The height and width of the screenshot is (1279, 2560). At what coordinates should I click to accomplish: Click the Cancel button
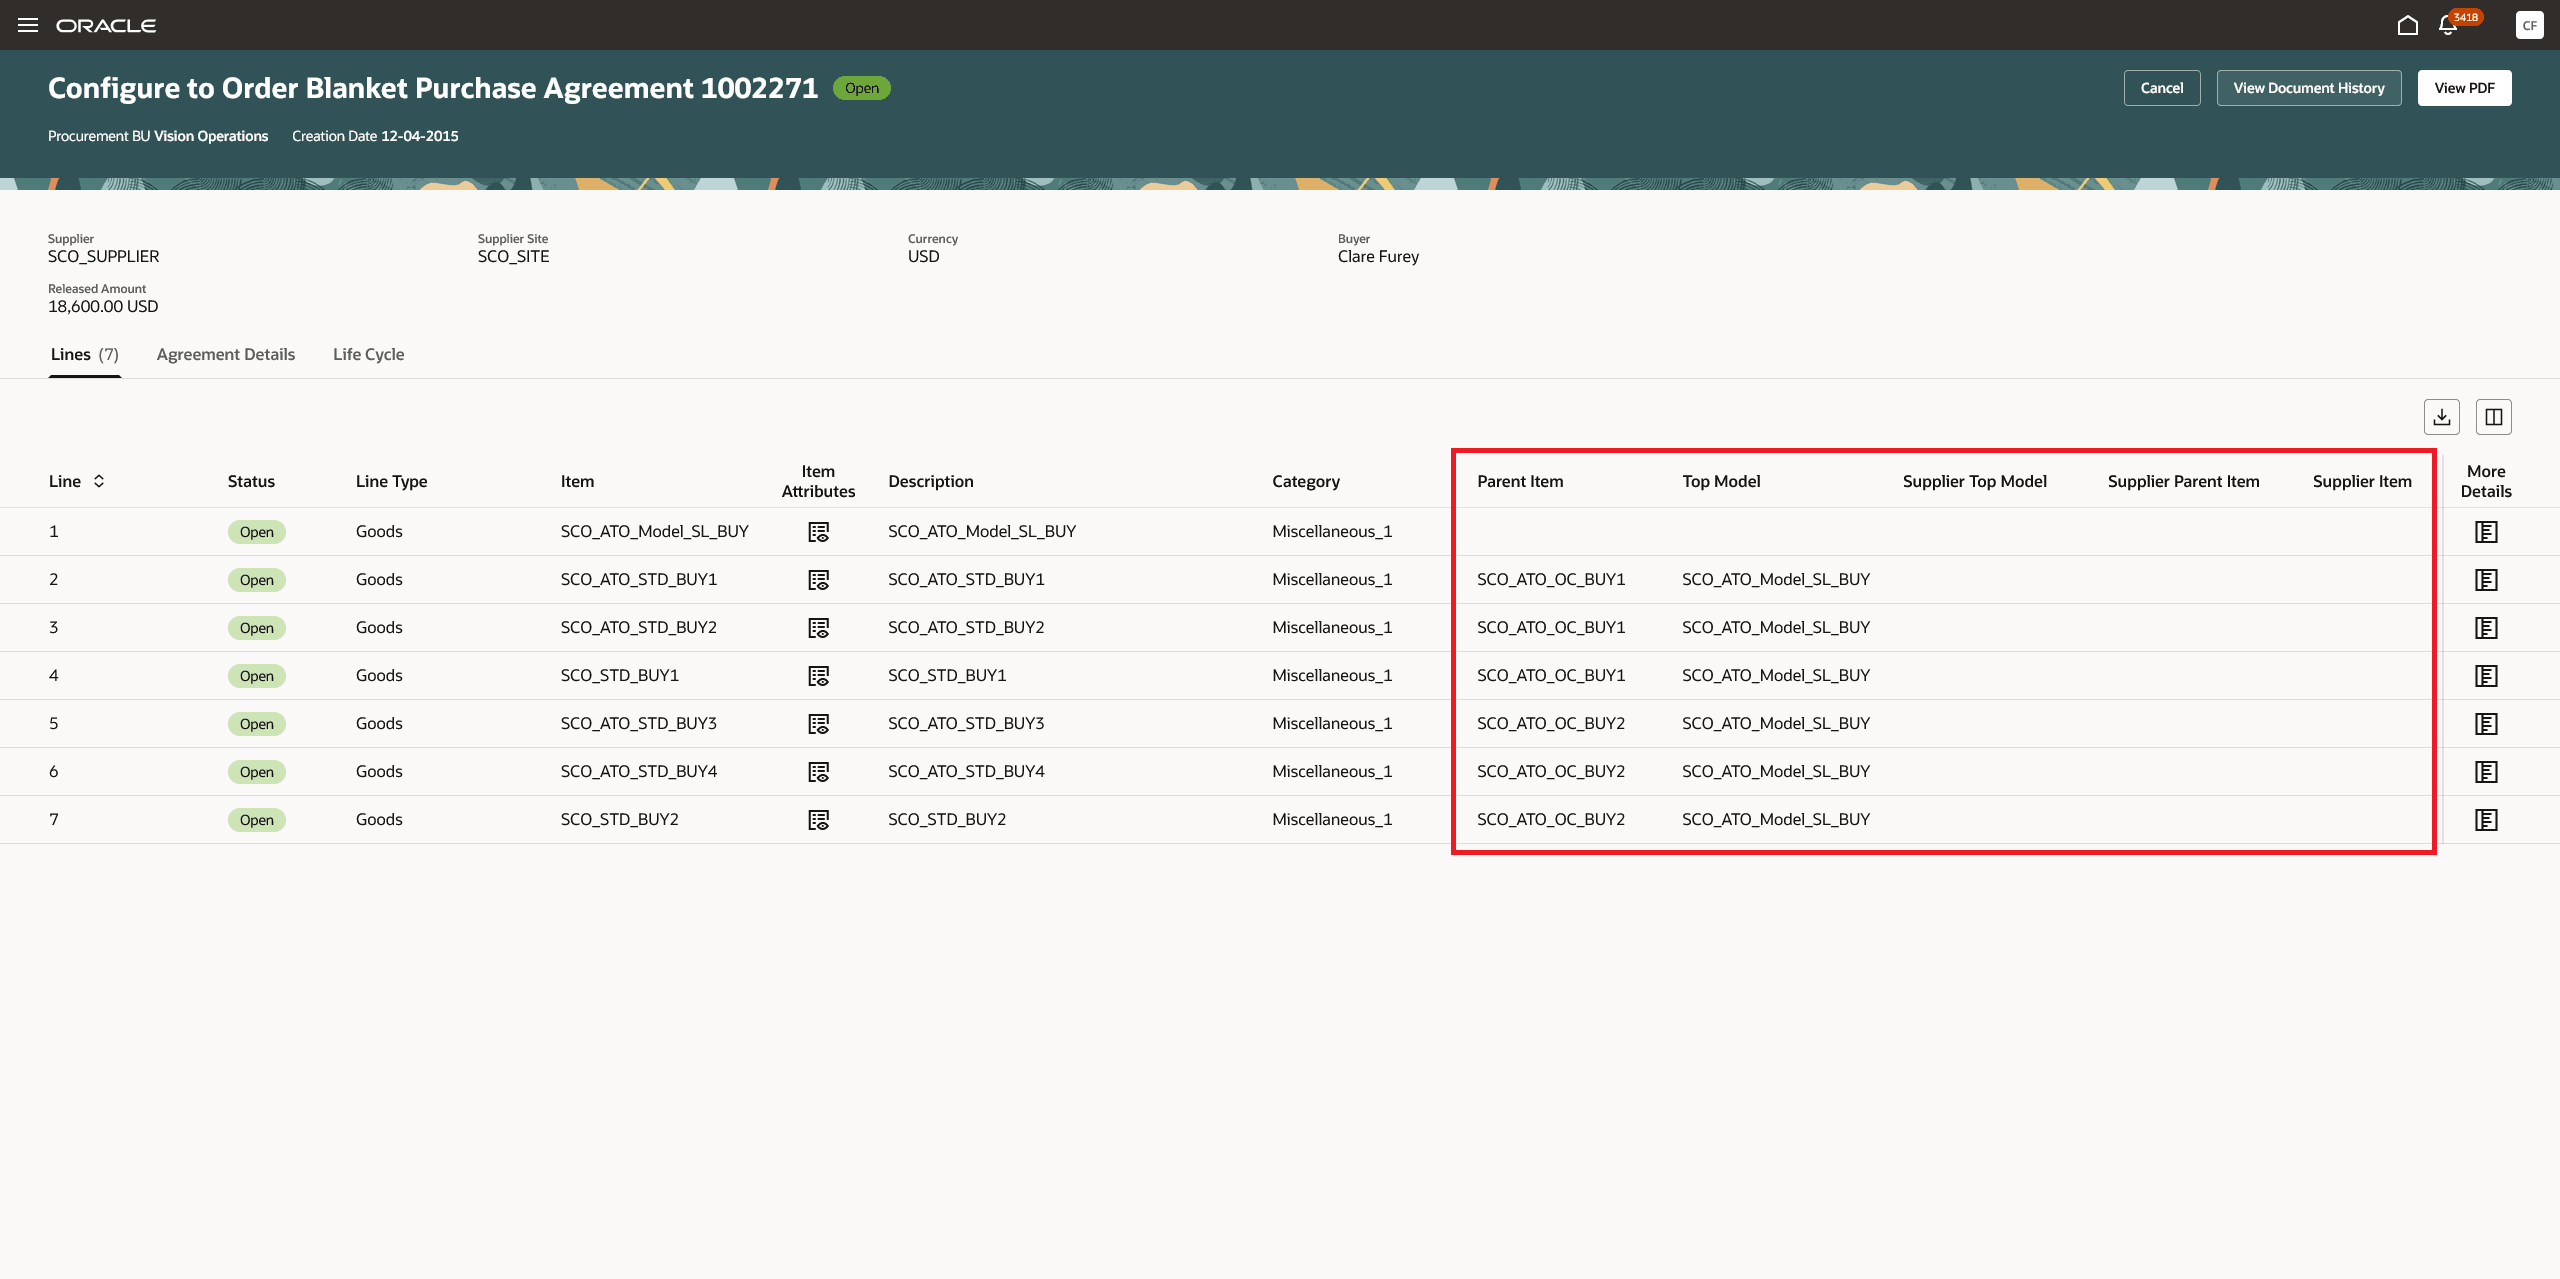coord(2161,88)
